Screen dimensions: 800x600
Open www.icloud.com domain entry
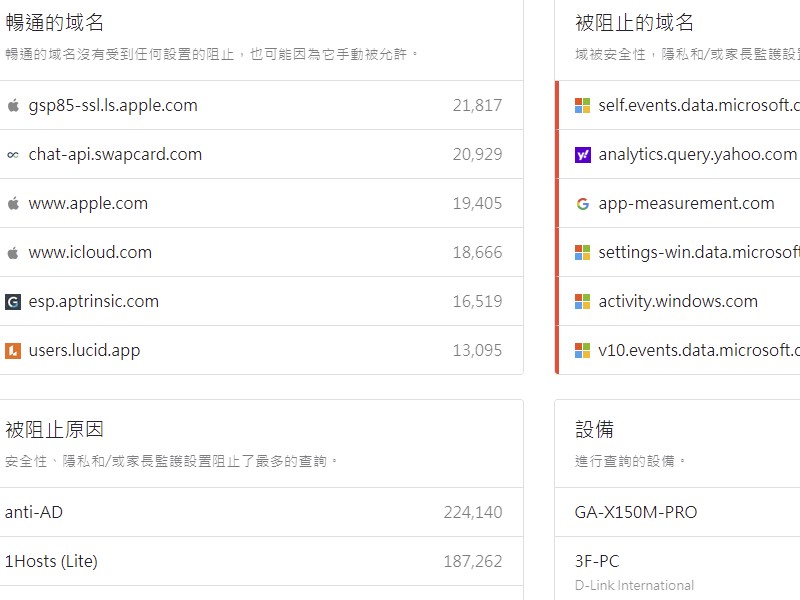pos(90,253)
